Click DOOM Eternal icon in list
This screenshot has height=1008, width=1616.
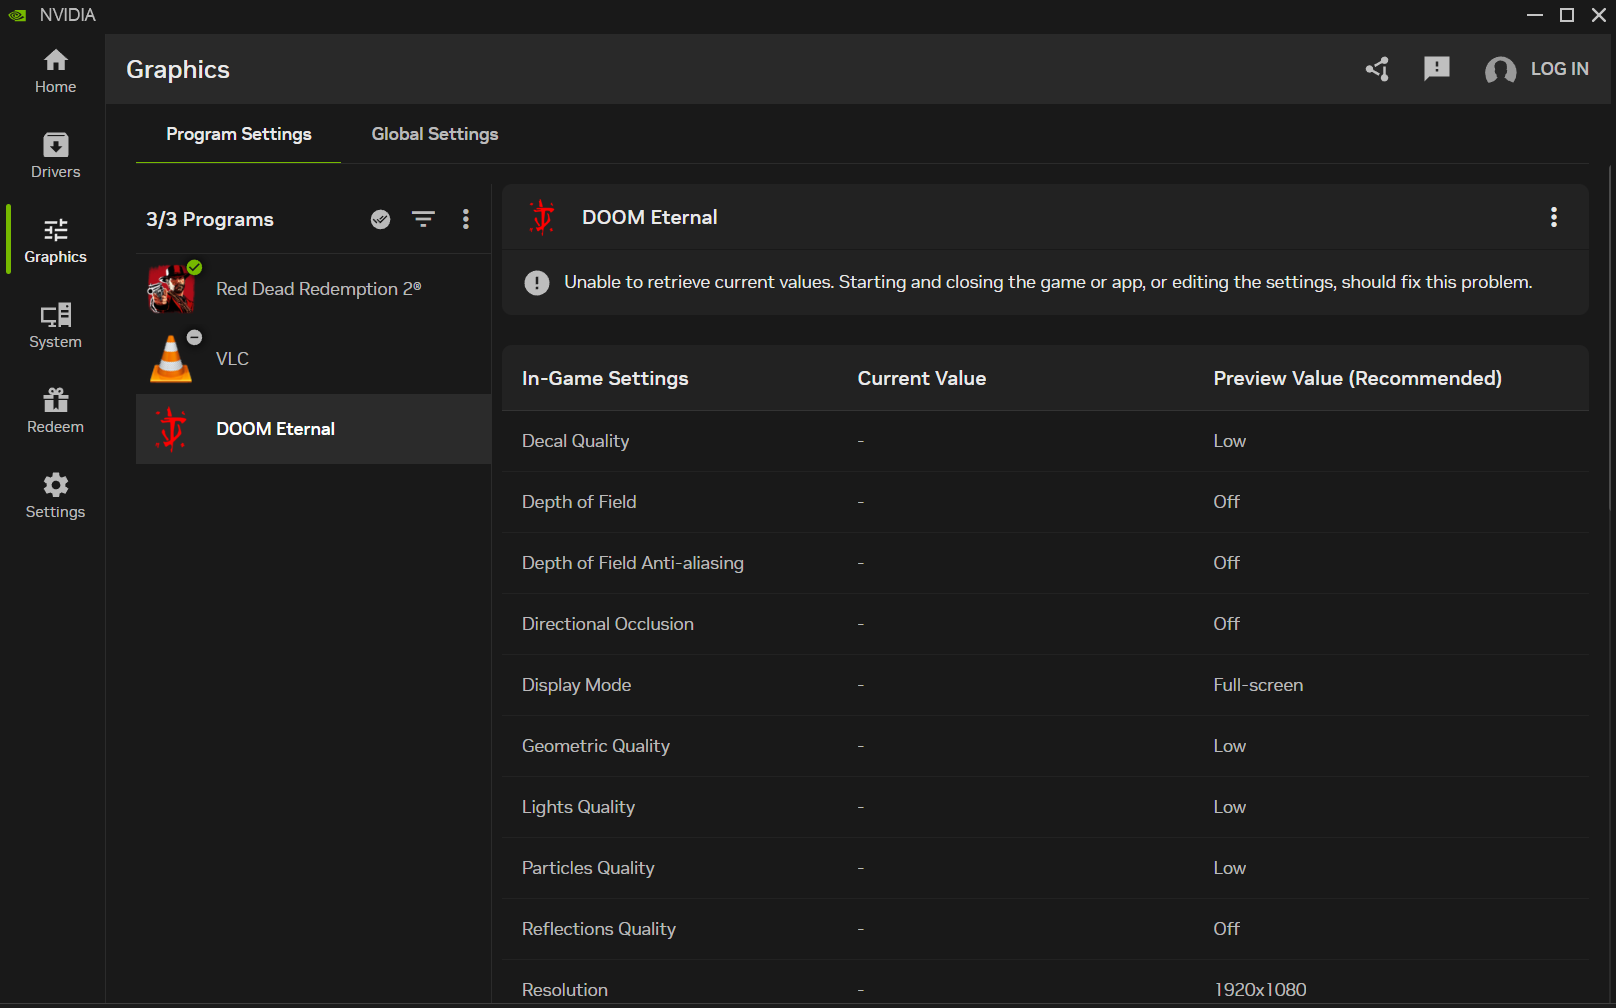[x=172, y=429]
